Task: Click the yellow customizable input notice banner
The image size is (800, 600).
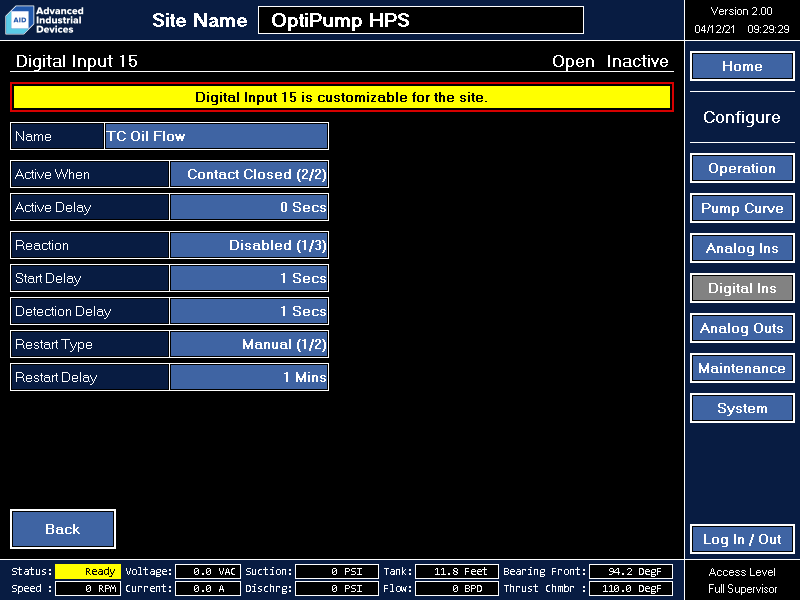Action: 342,97
